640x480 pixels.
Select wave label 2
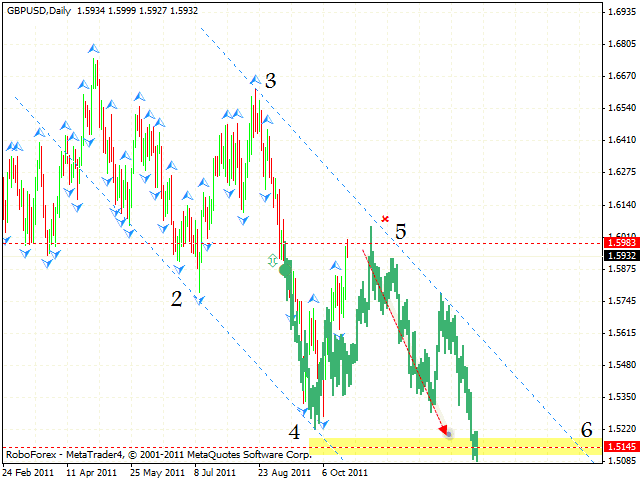(x=176, y=299)
